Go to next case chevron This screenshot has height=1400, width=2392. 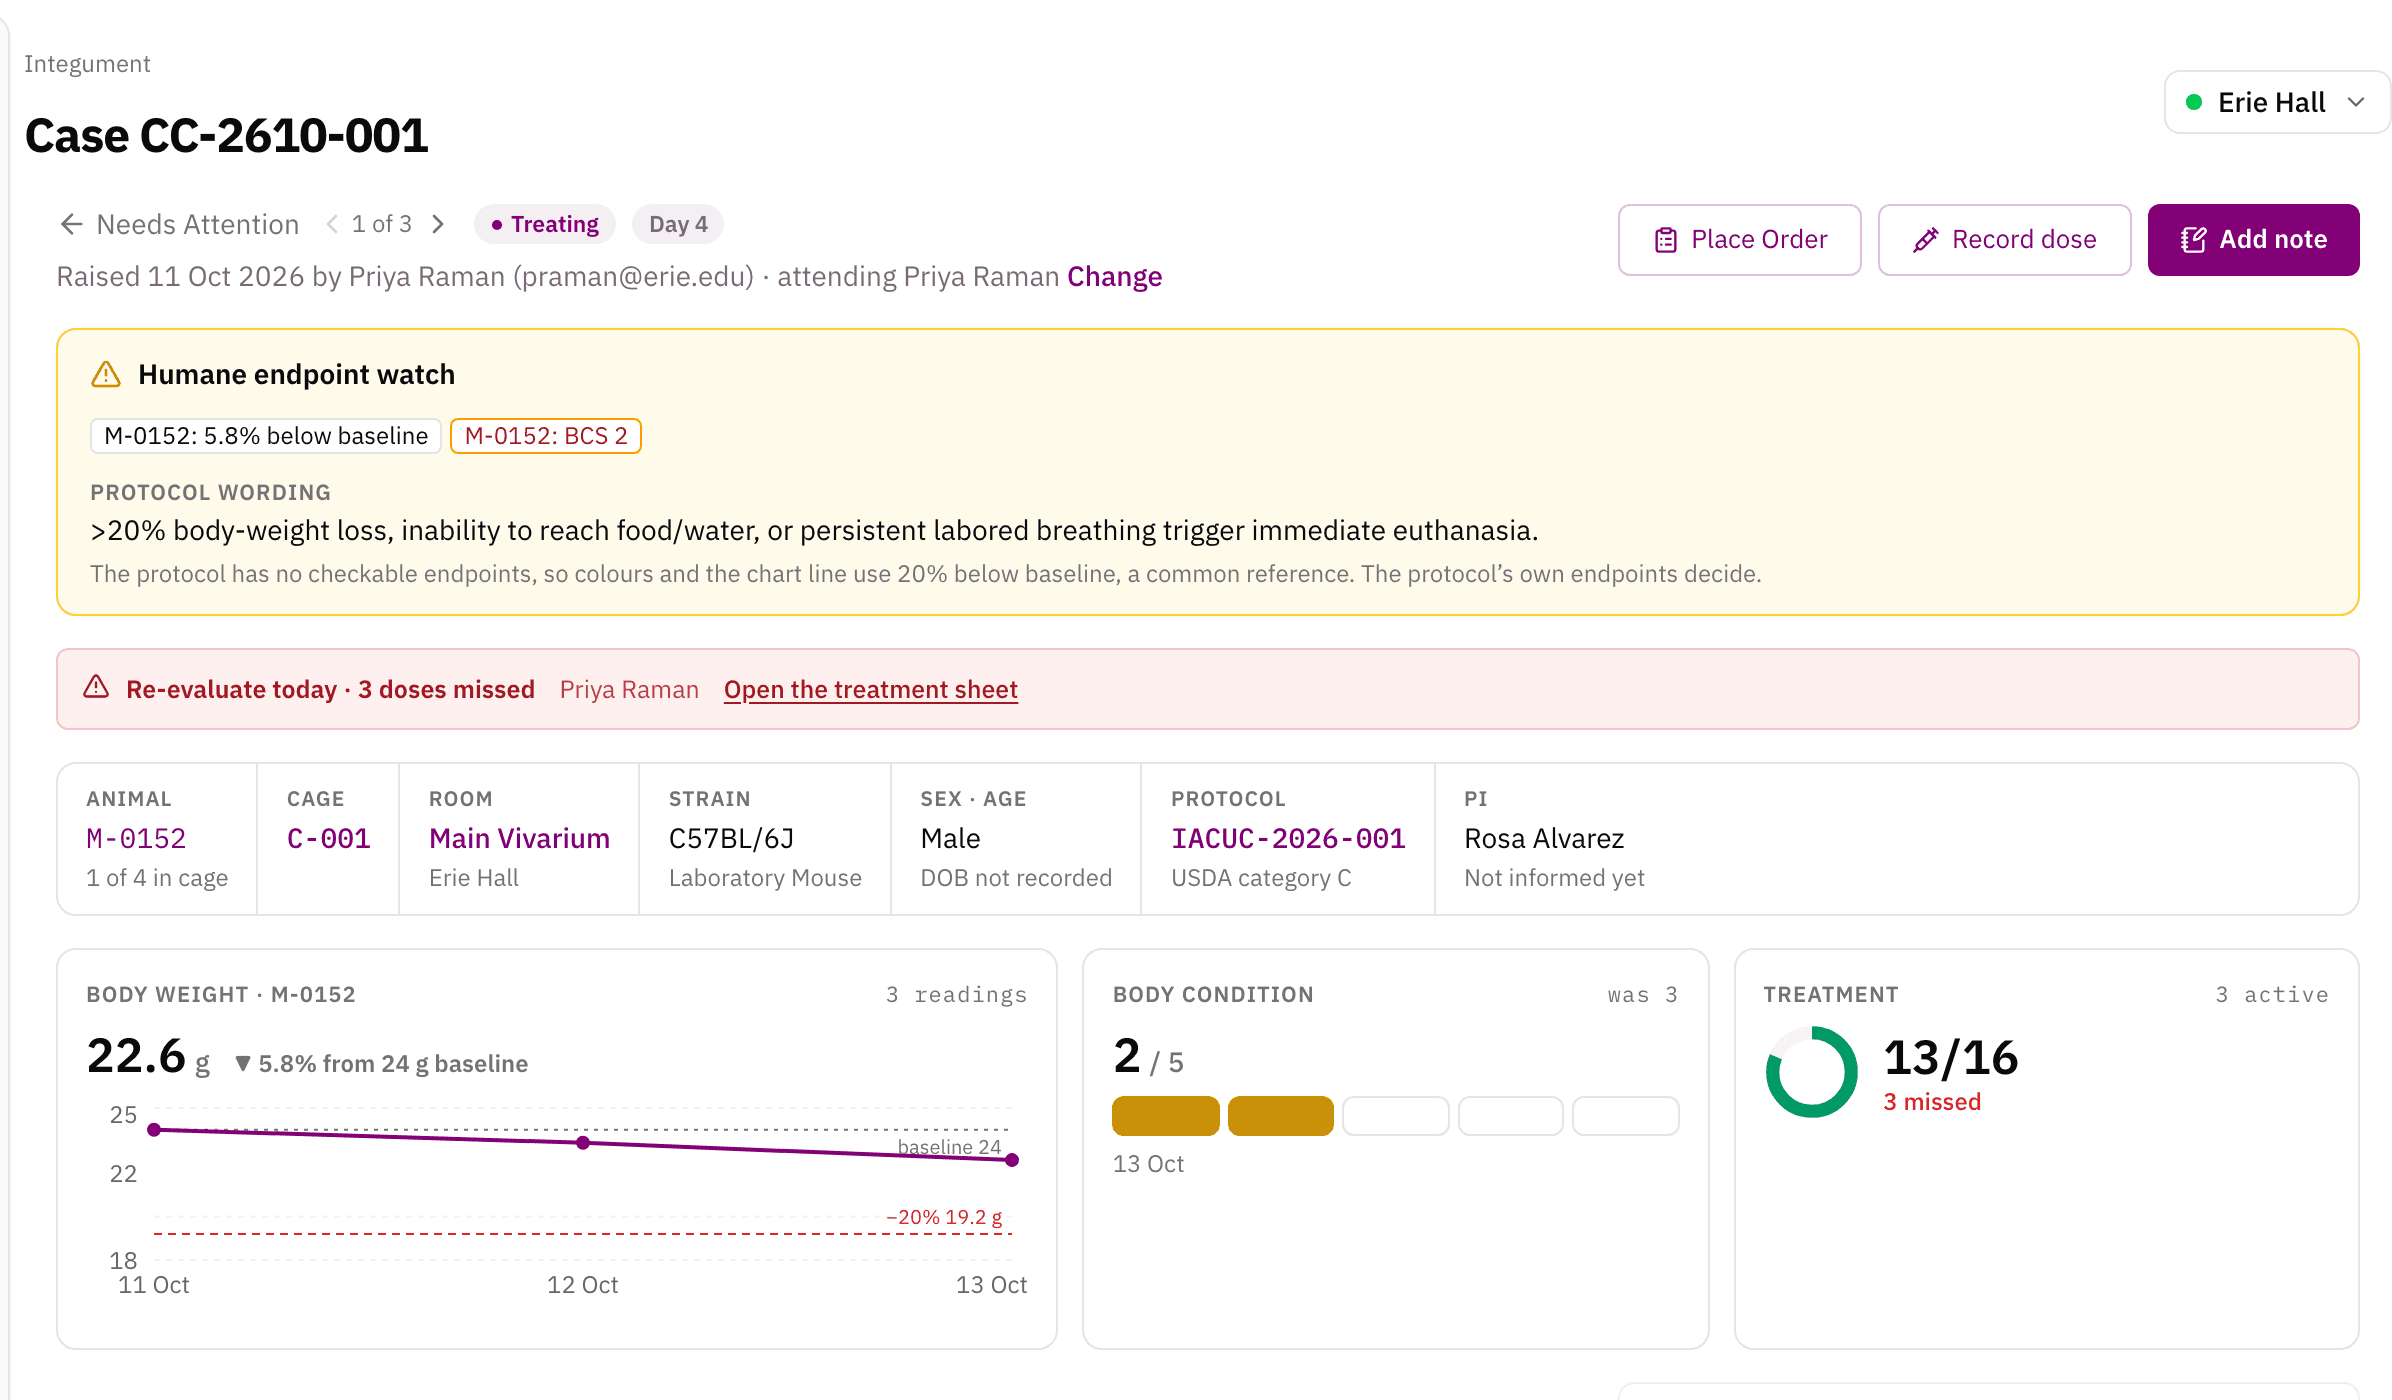(438, 224)
